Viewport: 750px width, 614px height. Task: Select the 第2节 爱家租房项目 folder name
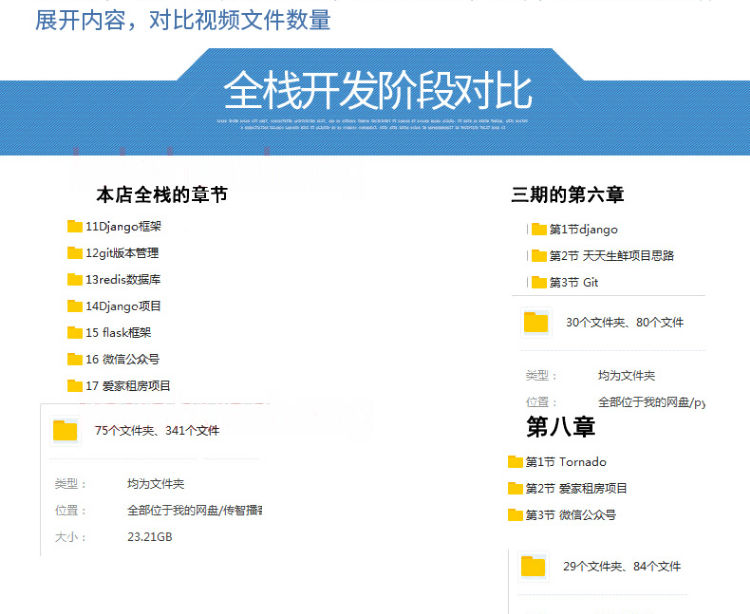[576, 488]
